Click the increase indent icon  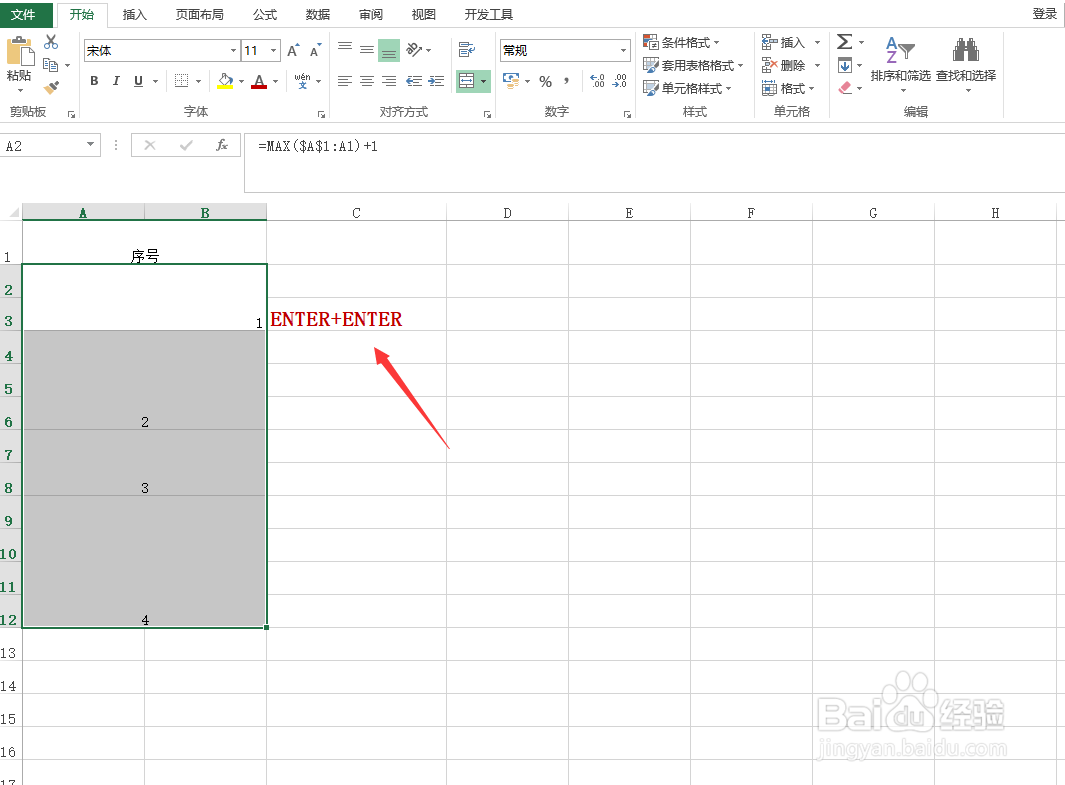pyautogui.click(x=436, y=81)
